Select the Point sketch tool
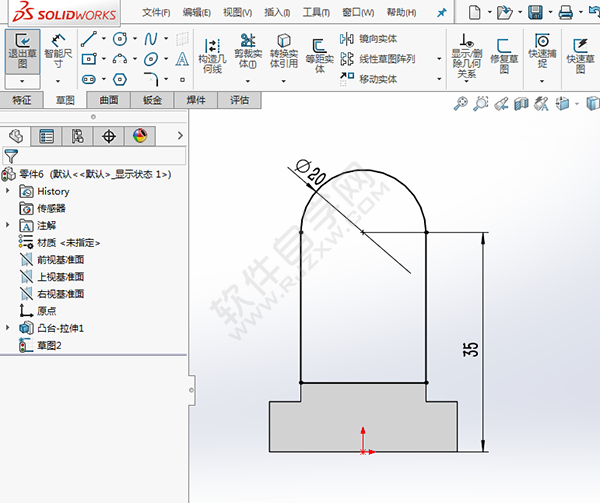This screenshot has height=503, width=600. tap(183, 80)
